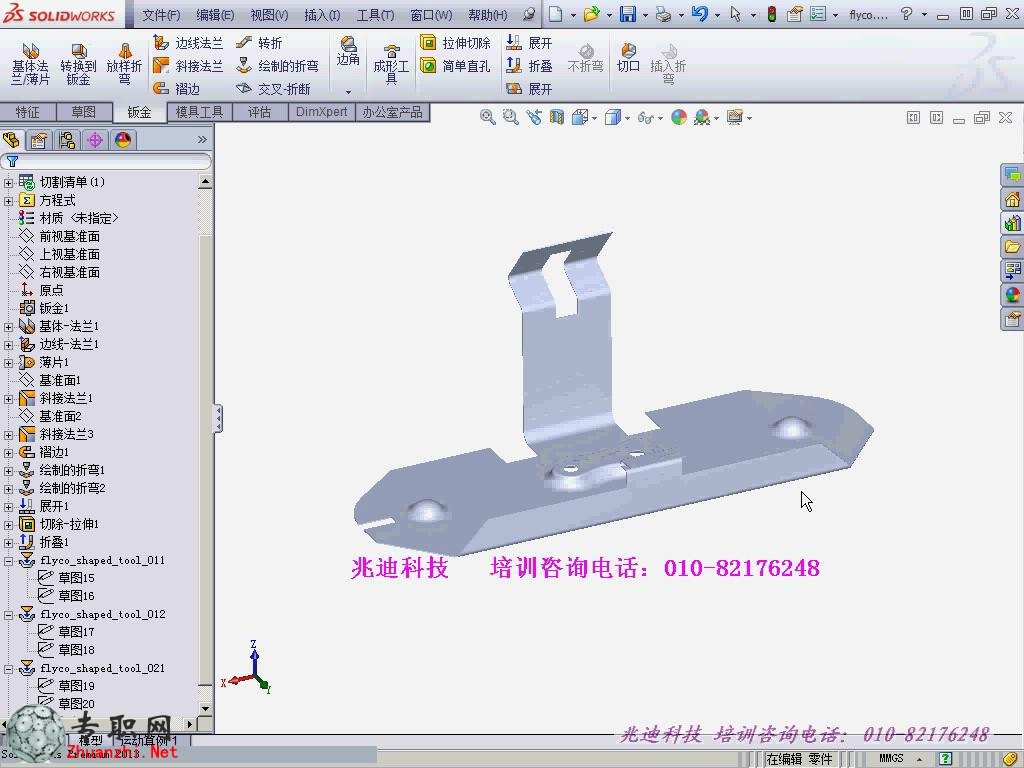This screenshot has height=768, width=1024.
Task: Click the Save toolbar icon
Action: (628, 14)
